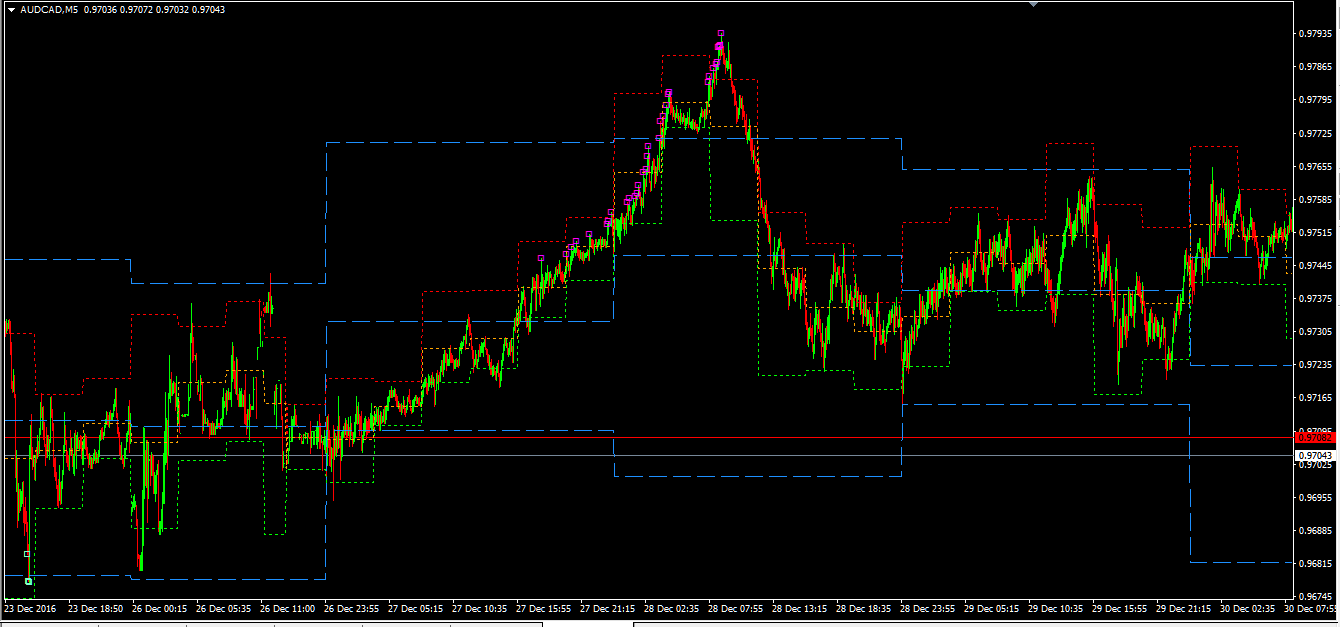The image size is (1340, 627).
Task: Click the 0.97655 price scale label
Action: tap(1313, 166)
